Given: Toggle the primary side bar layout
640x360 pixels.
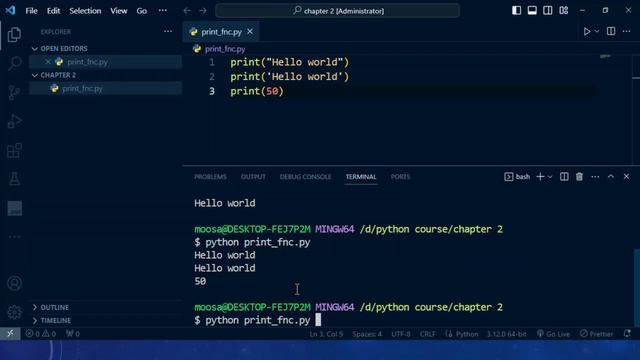Looking at the screenshot, I should [516, 11].
